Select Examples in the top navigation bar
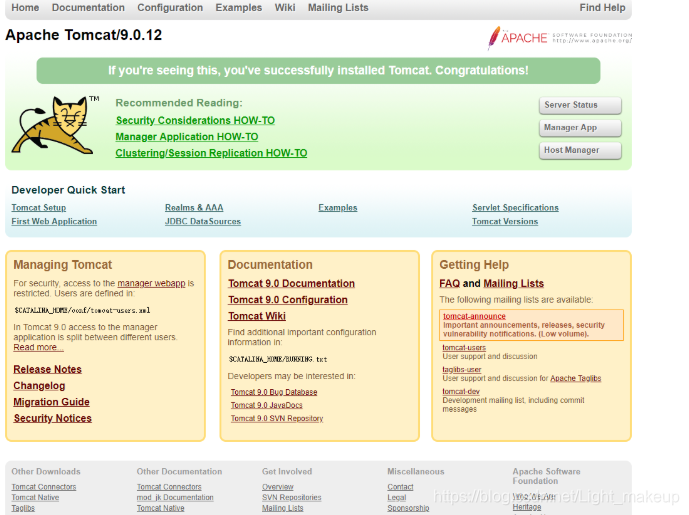 click(x=239, y=8)
